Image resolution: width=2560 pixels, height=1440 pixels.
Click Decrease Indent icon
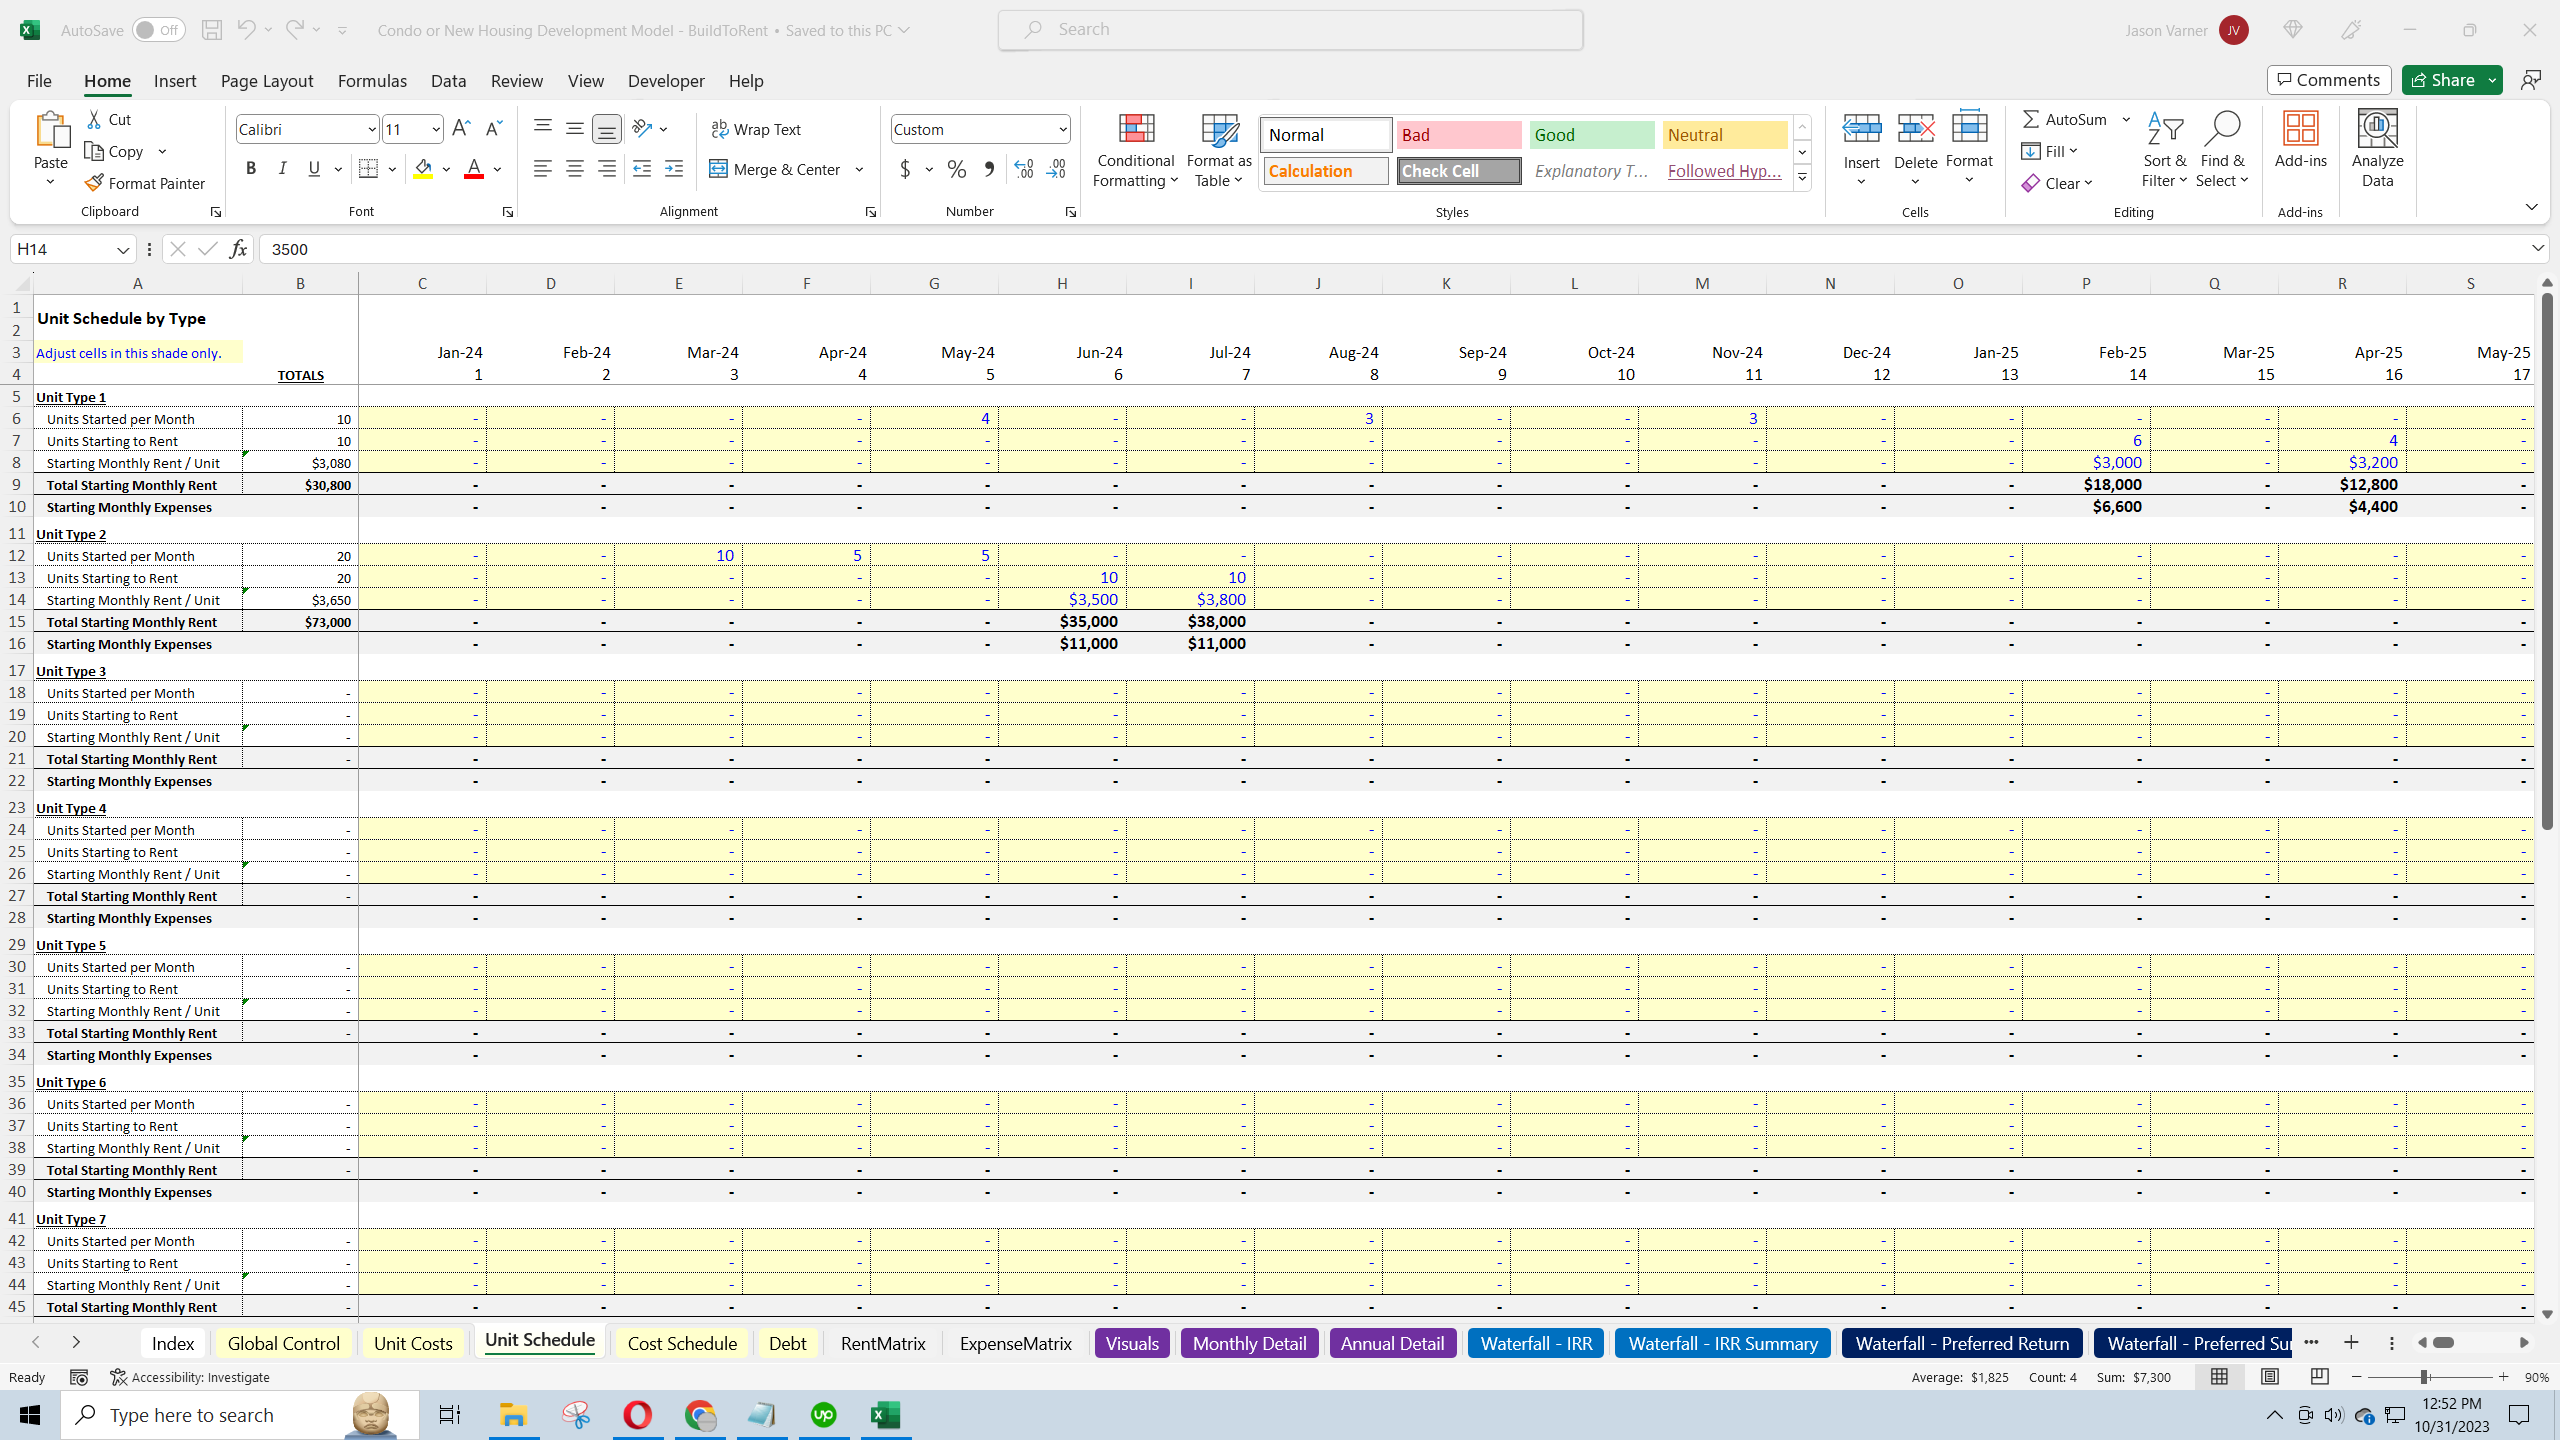(x=642, y=169)
